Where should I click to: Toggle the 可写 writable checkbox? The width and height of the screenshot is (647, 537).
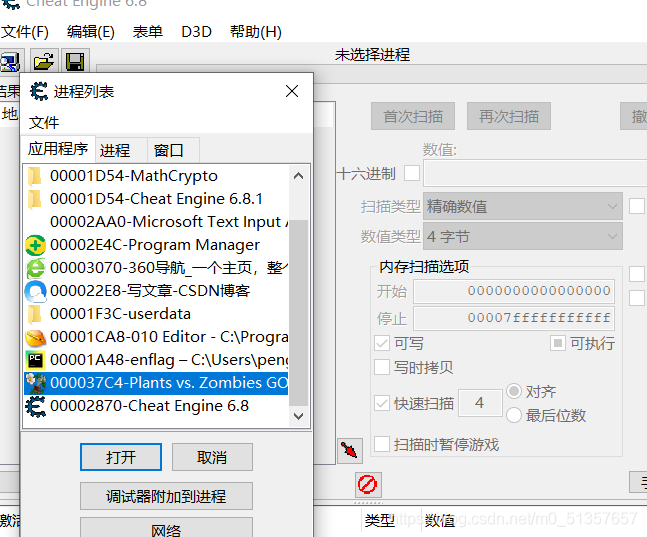382,343
